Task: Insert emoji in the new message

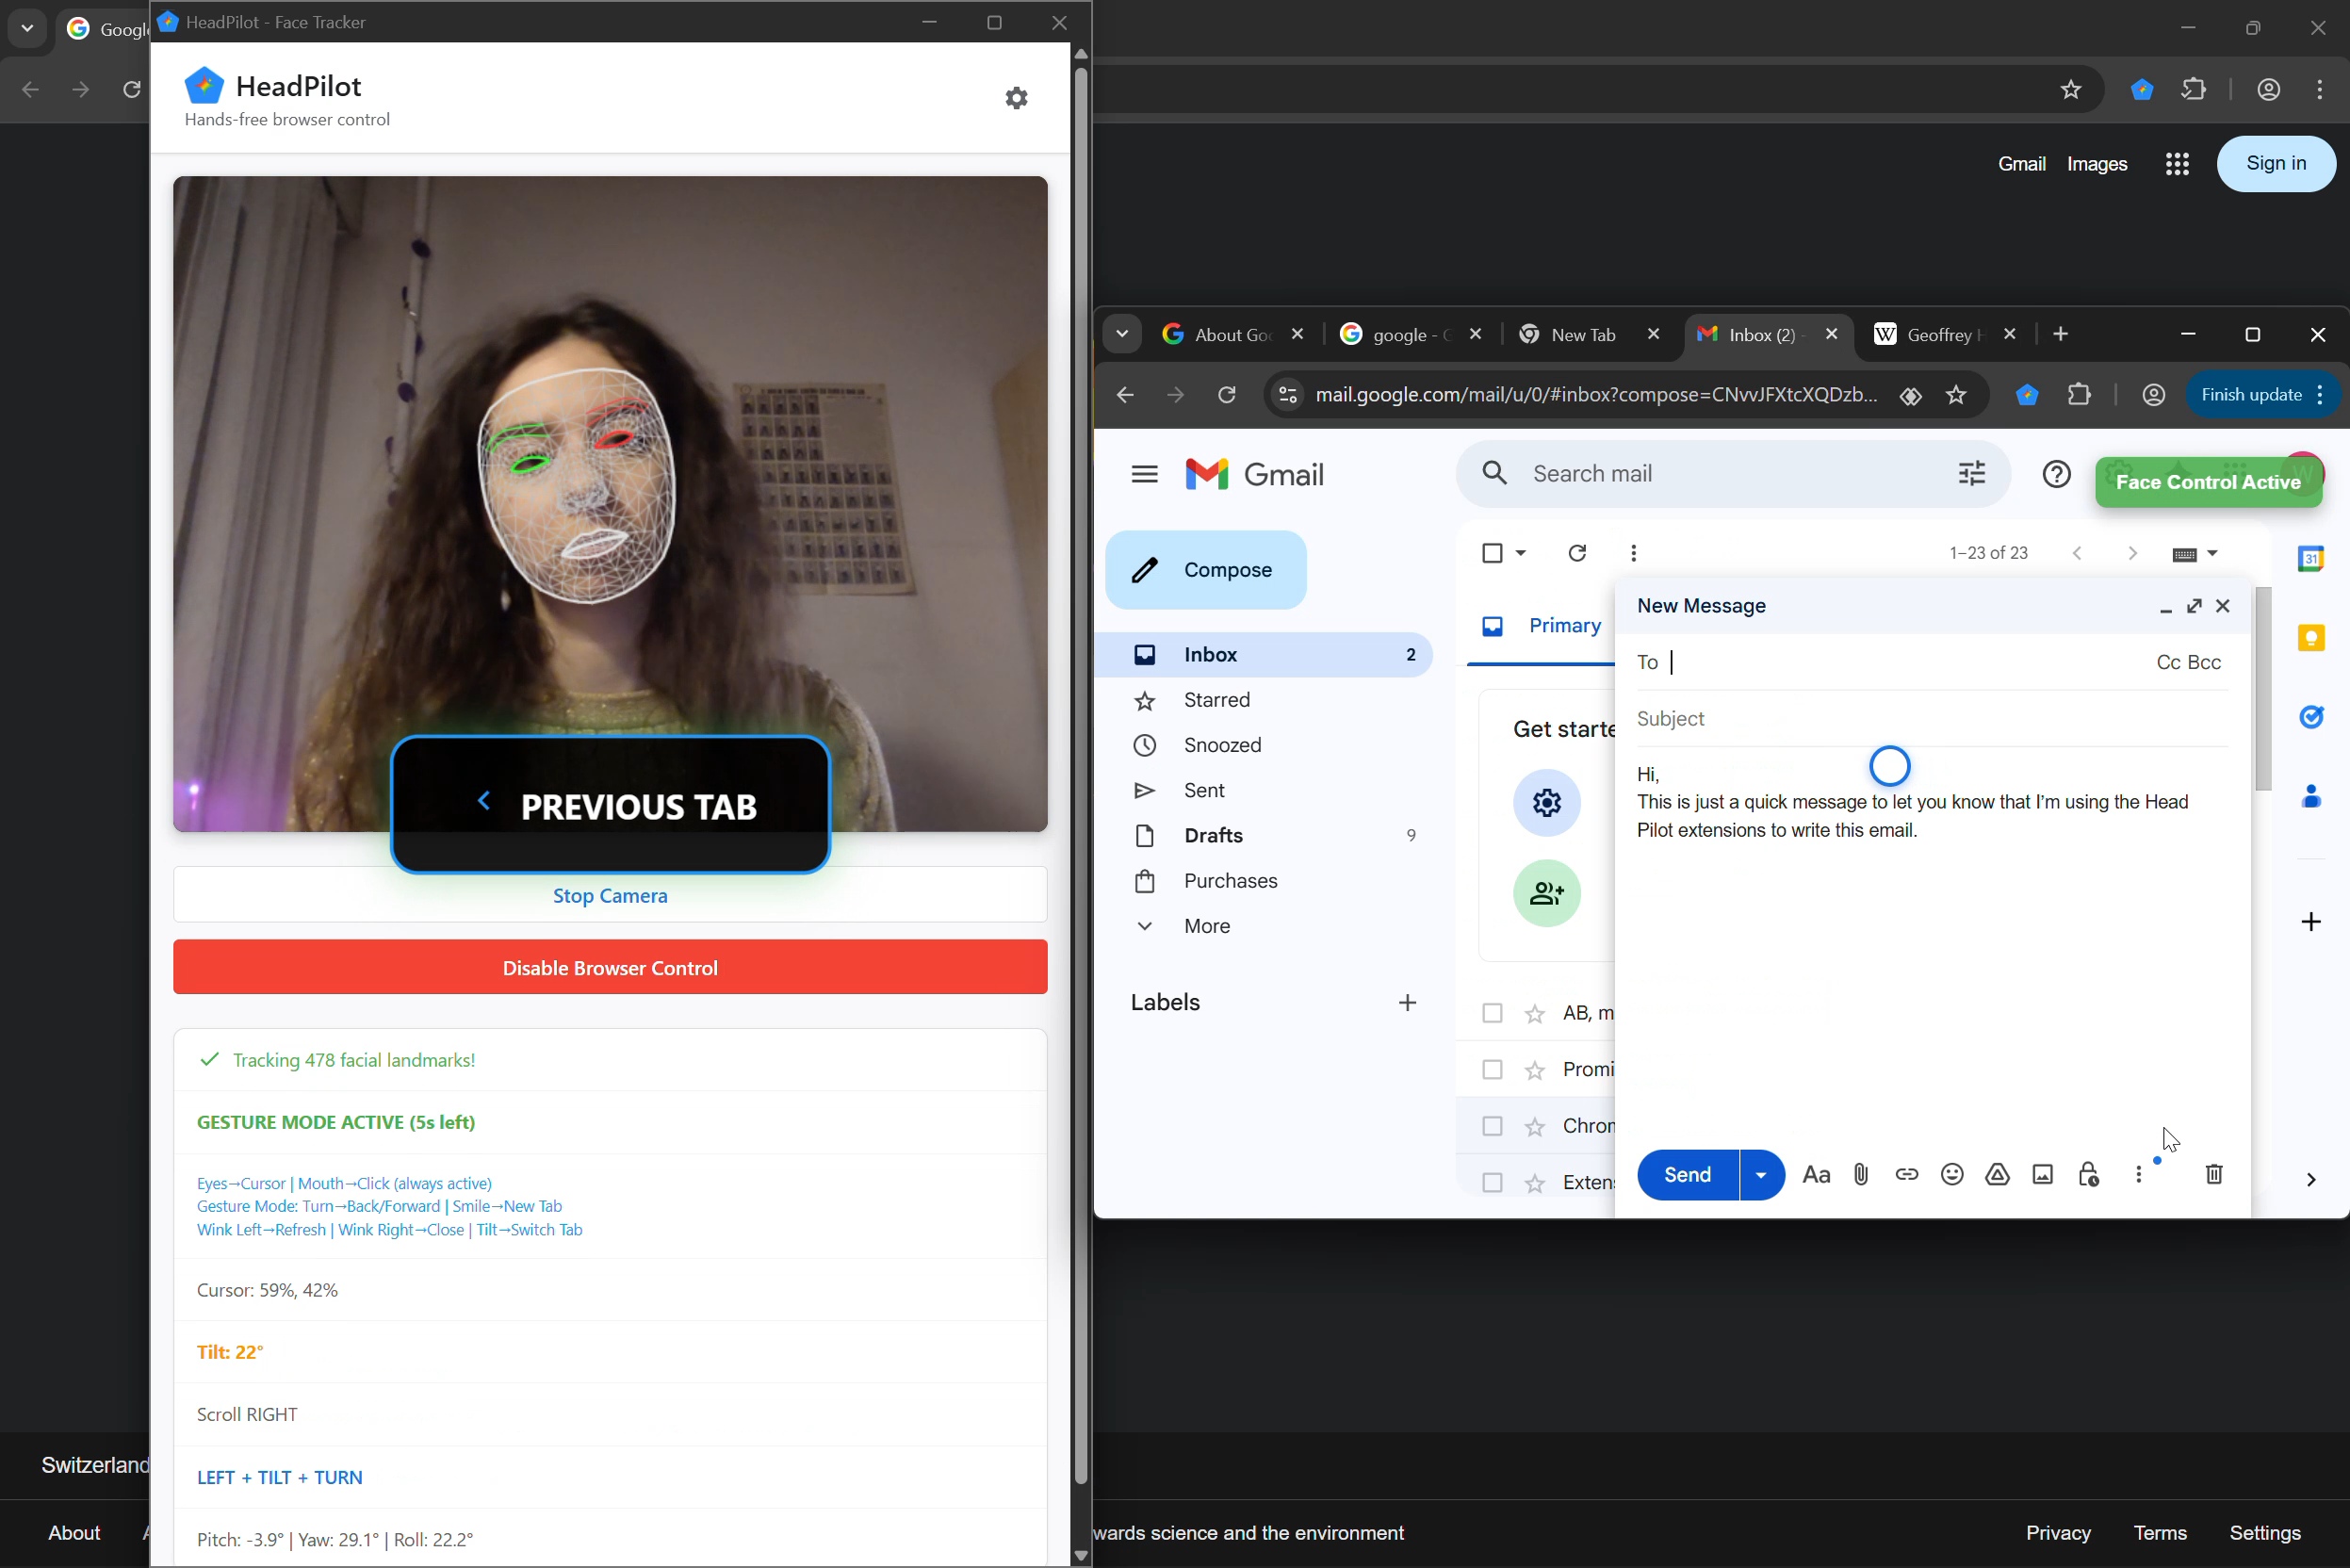Action: coord(1951,1175)
